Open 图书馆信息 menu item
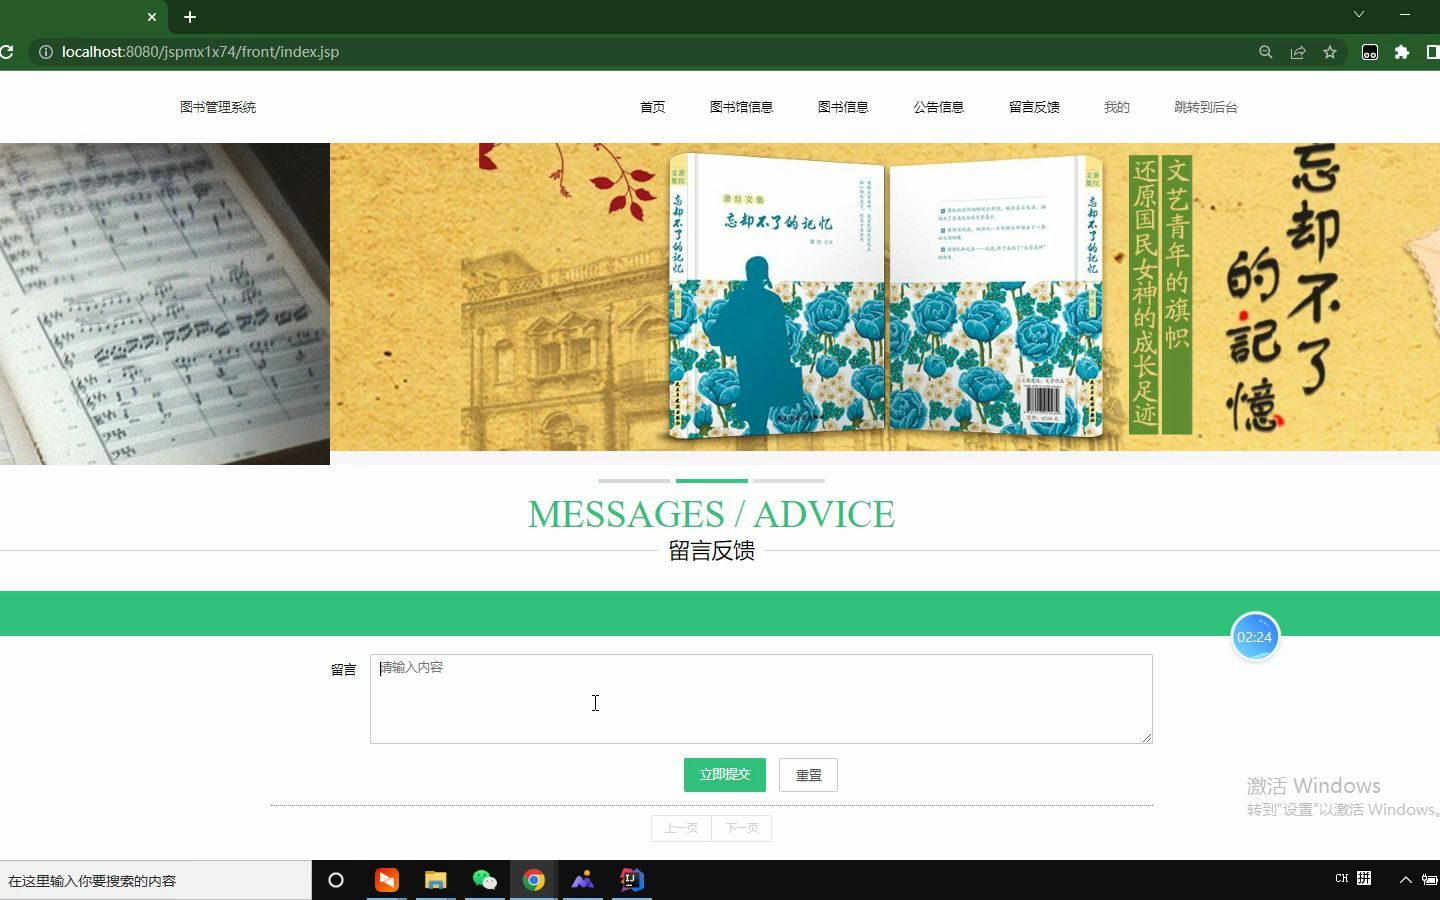 (741, 107)
